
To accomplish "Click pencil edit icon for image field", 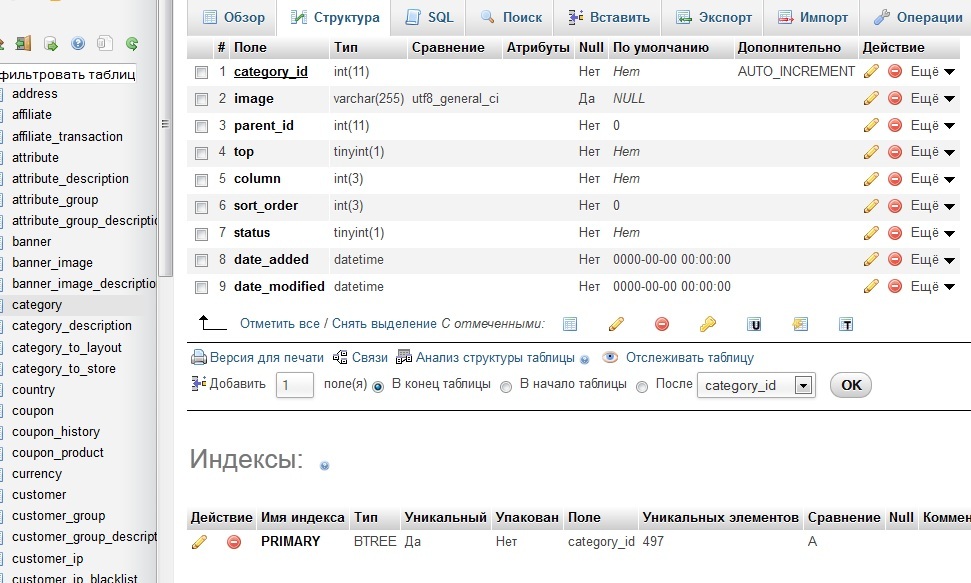I will point(871,98).
